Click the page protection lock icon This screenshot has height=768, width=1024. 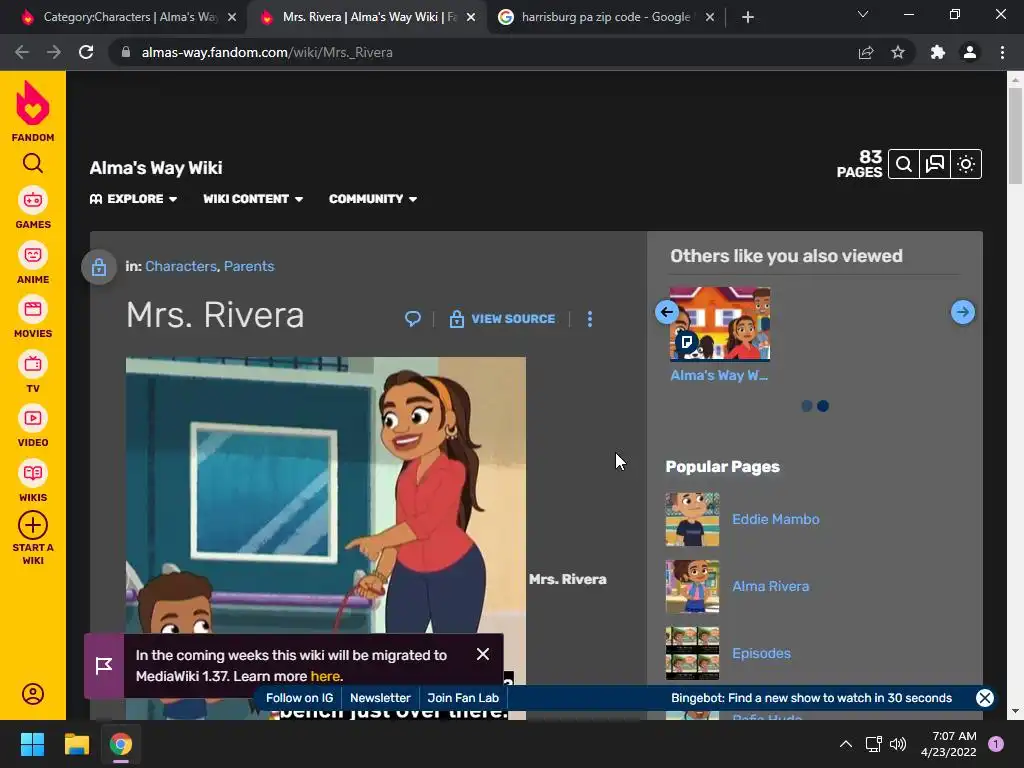point(99,266)
